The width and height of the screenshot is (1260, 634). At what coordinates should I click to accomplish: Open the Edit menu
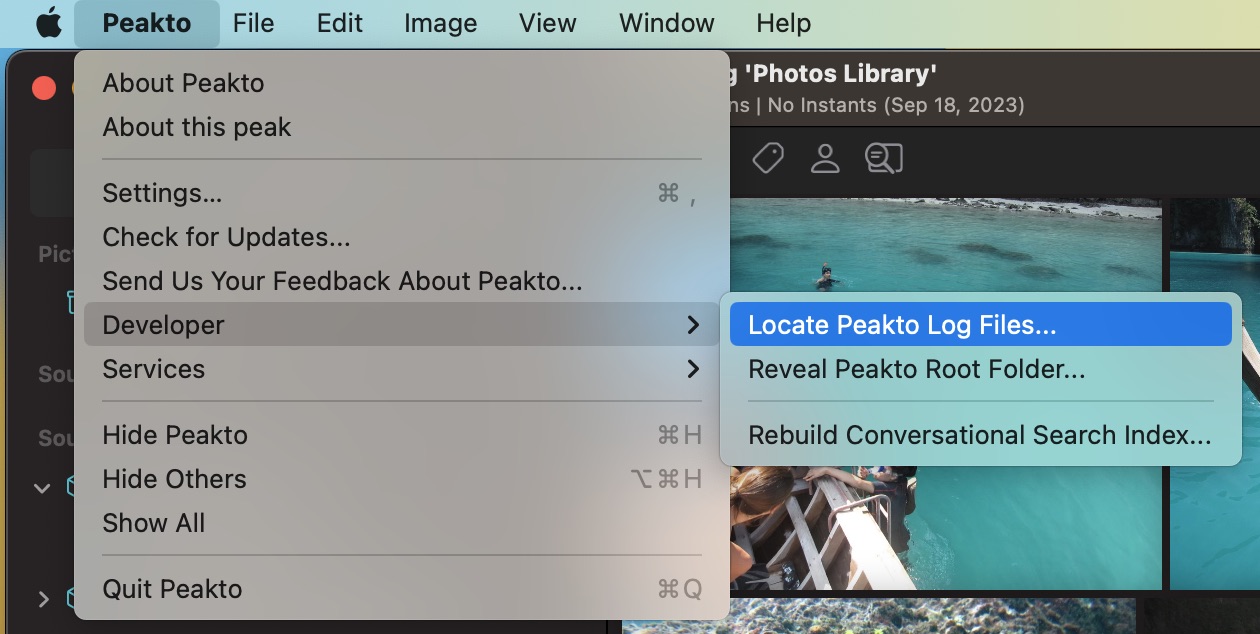[340, 23]
